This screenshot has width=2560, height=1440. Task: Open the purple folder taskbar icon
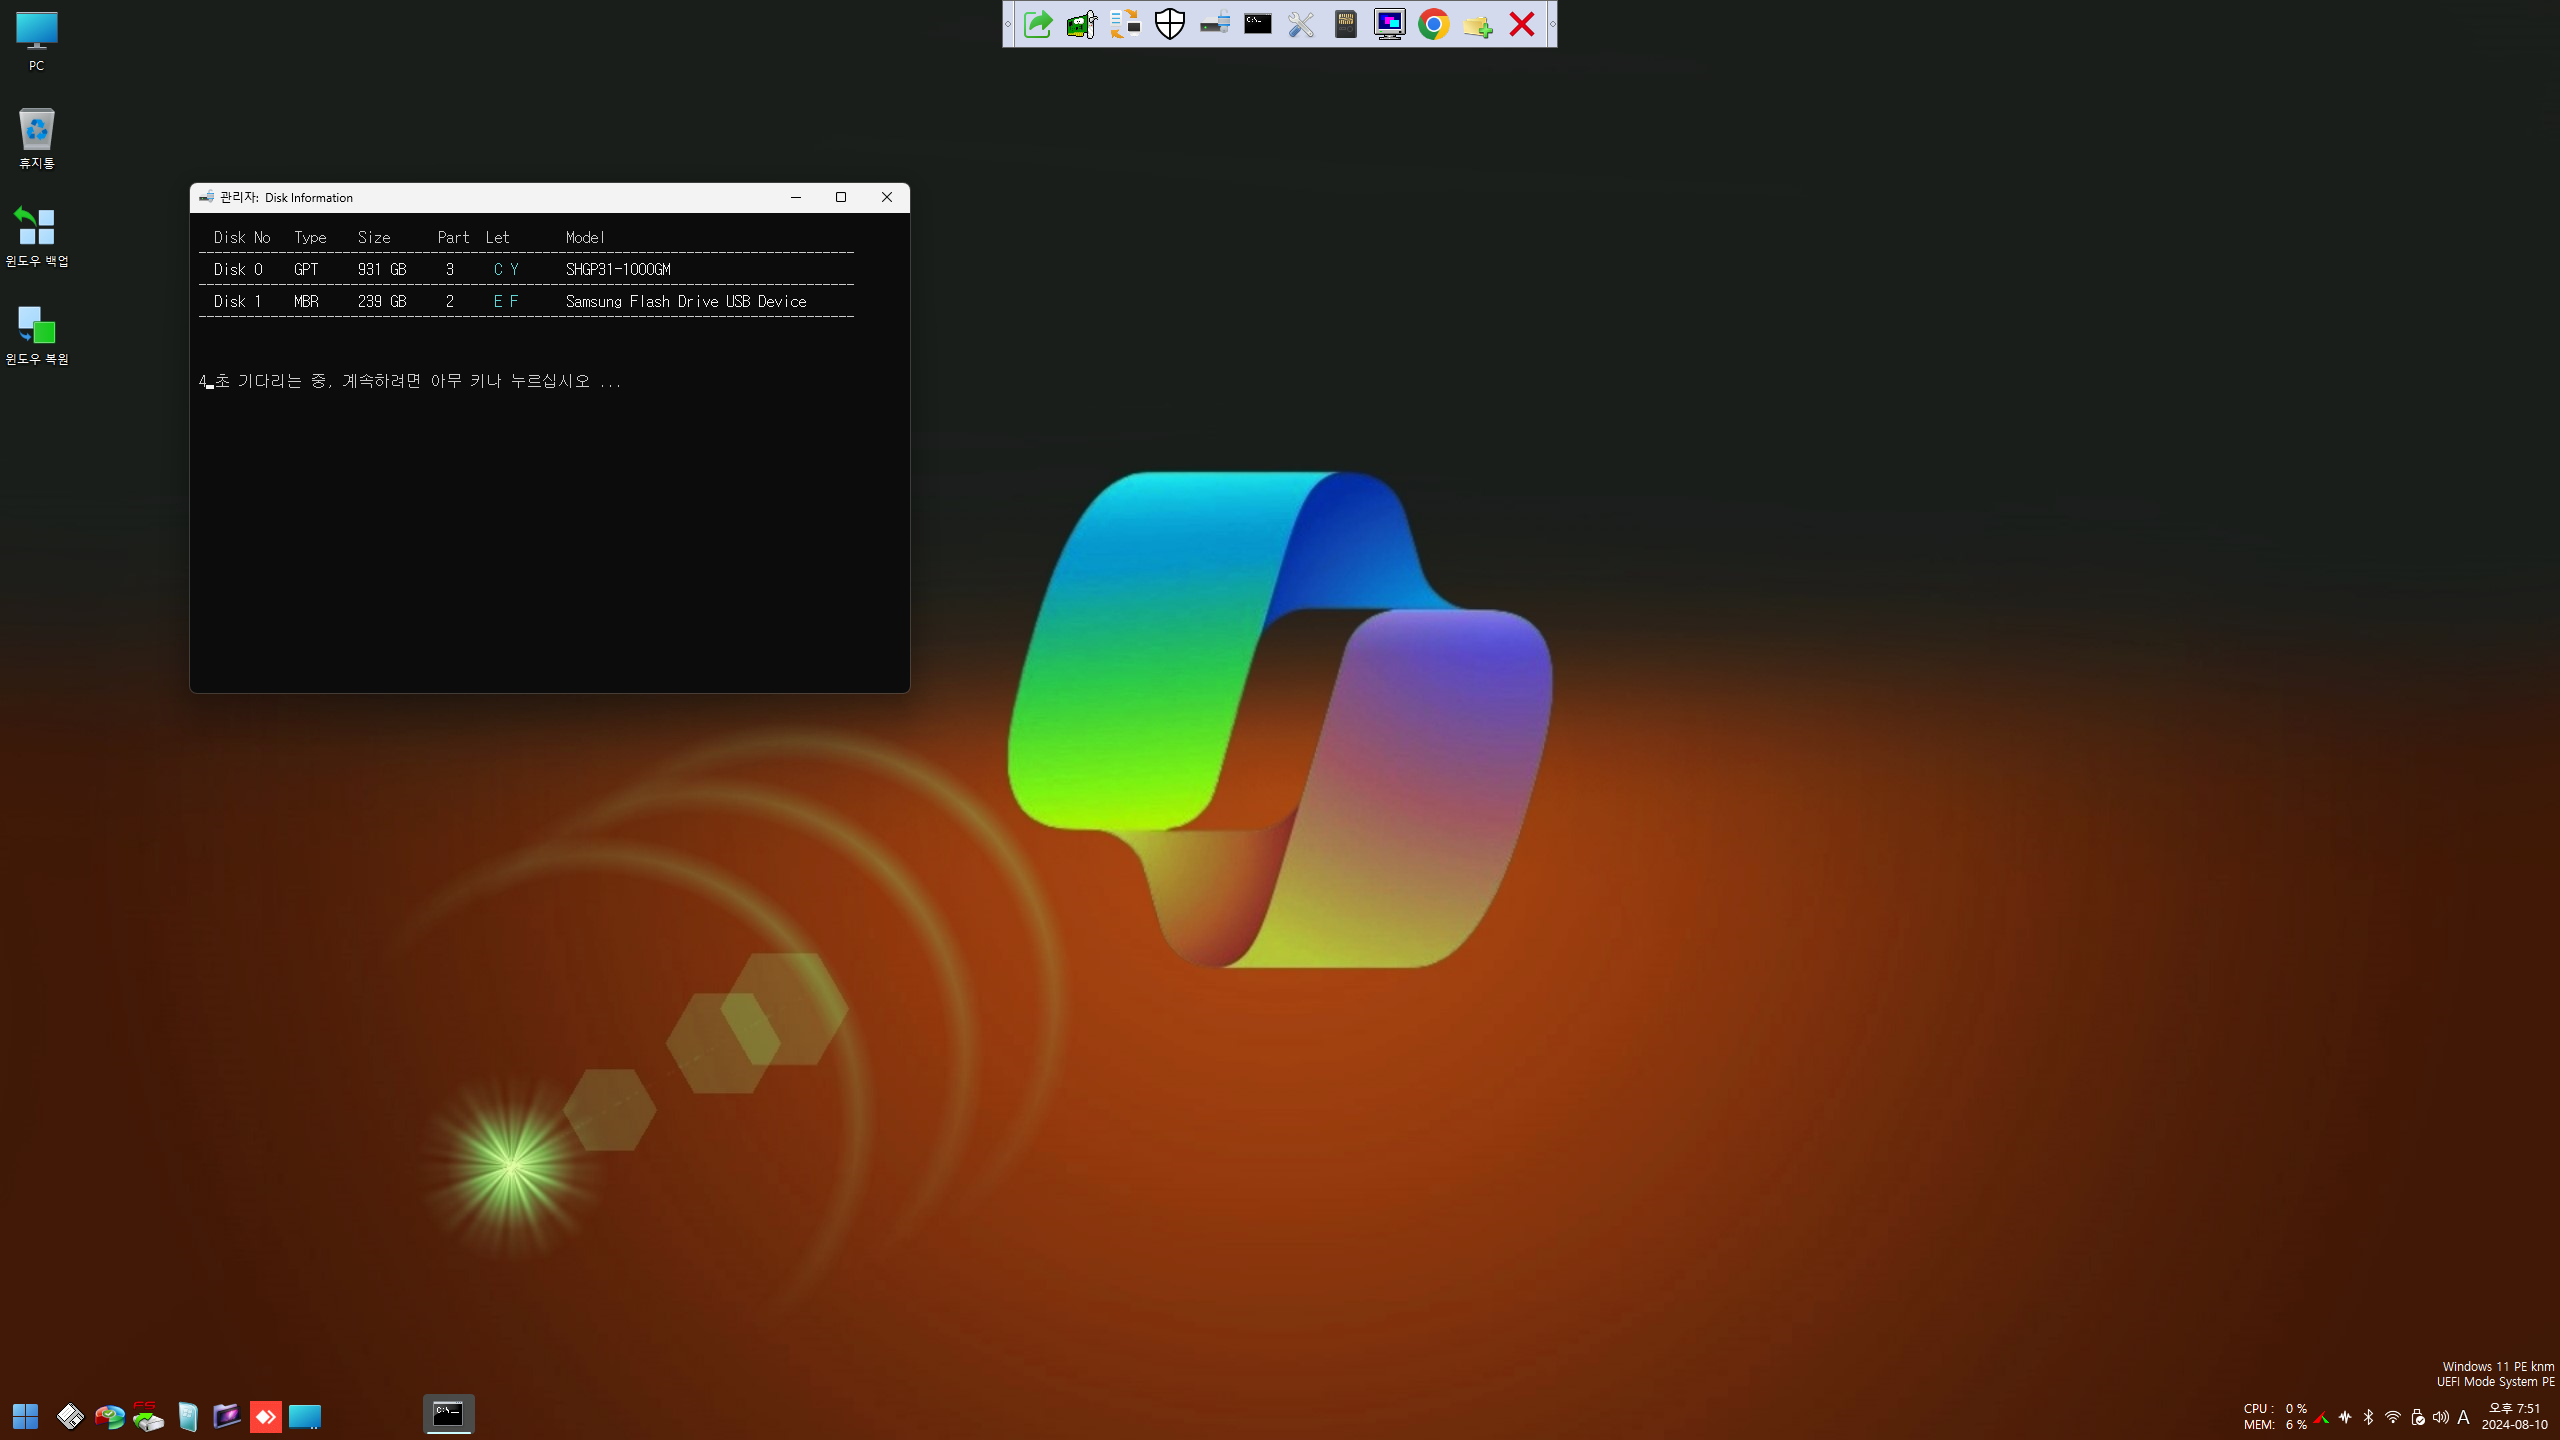226,1416
